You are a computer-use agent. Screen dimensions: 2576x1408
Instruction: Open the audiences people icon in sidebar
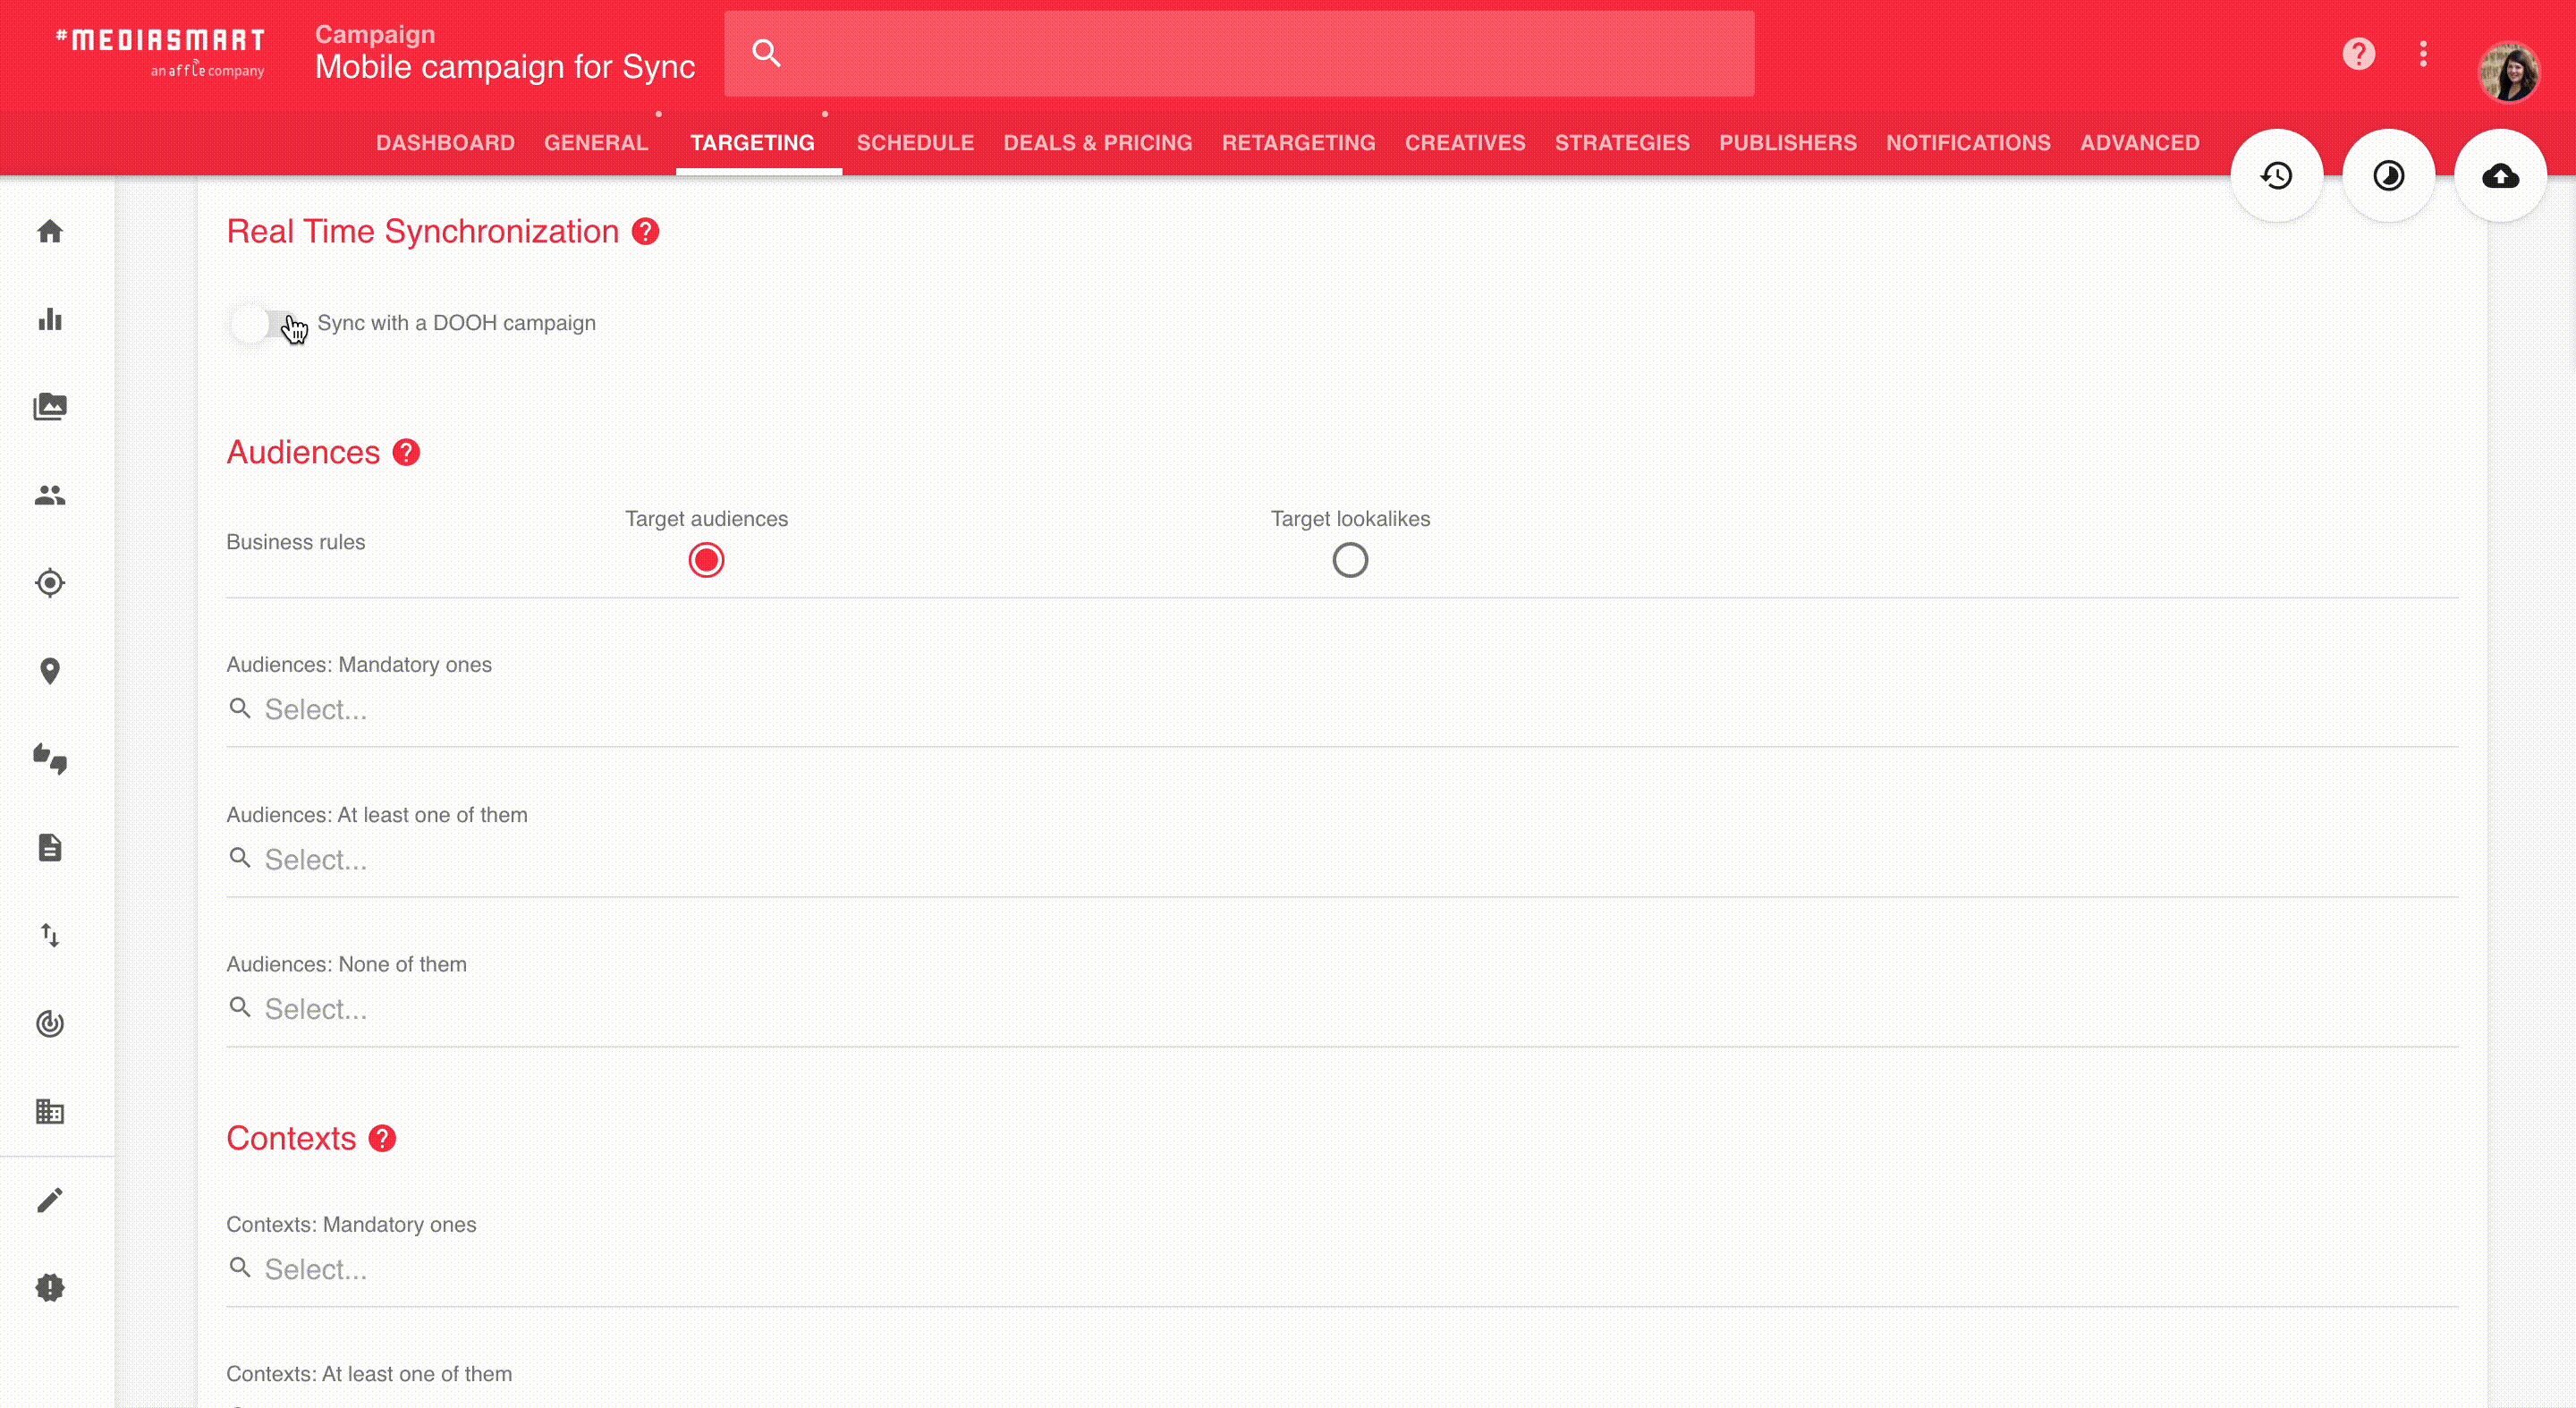point(50,495)
